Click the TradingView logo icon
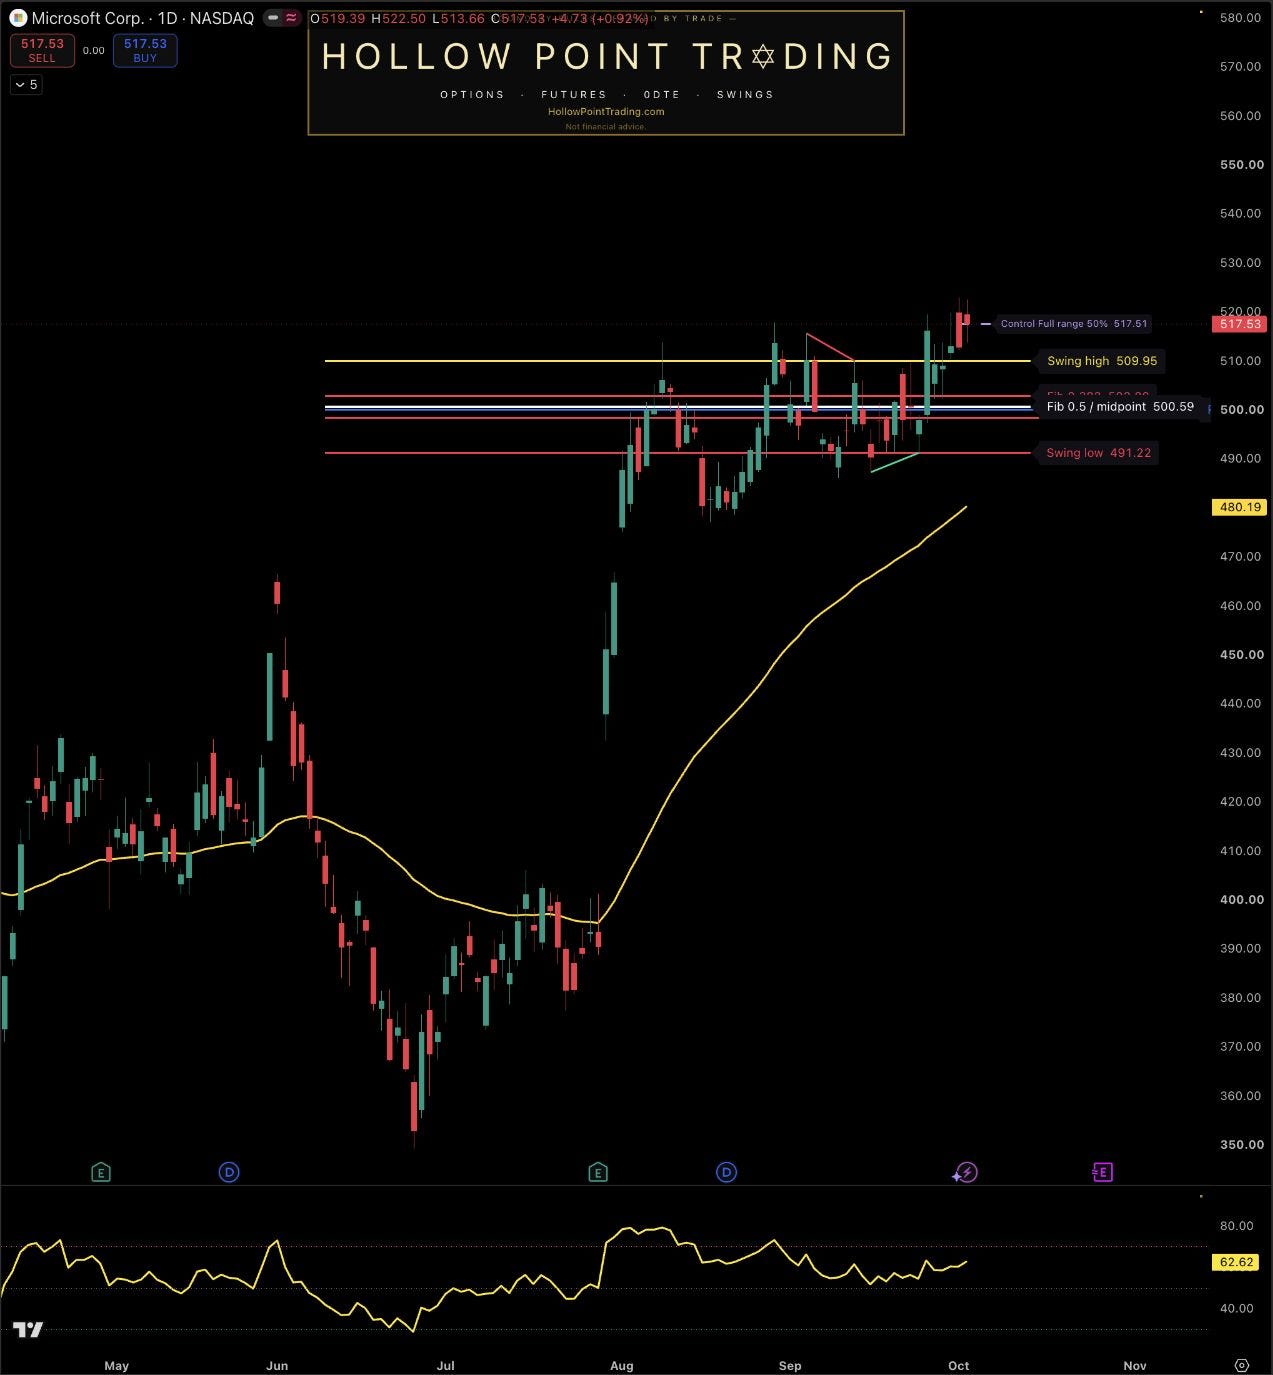1273x1375 pixels. pos(27,1330)
